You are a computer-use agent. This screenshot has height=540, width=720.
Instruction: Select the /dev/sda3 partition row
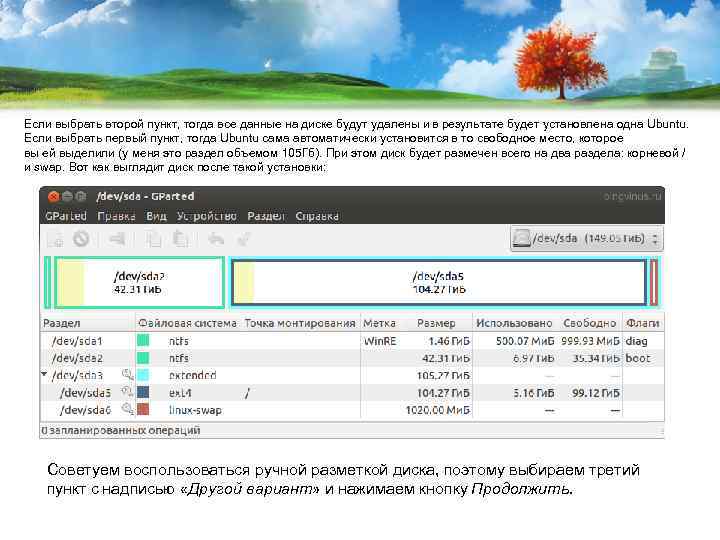[x=352, y=375]
